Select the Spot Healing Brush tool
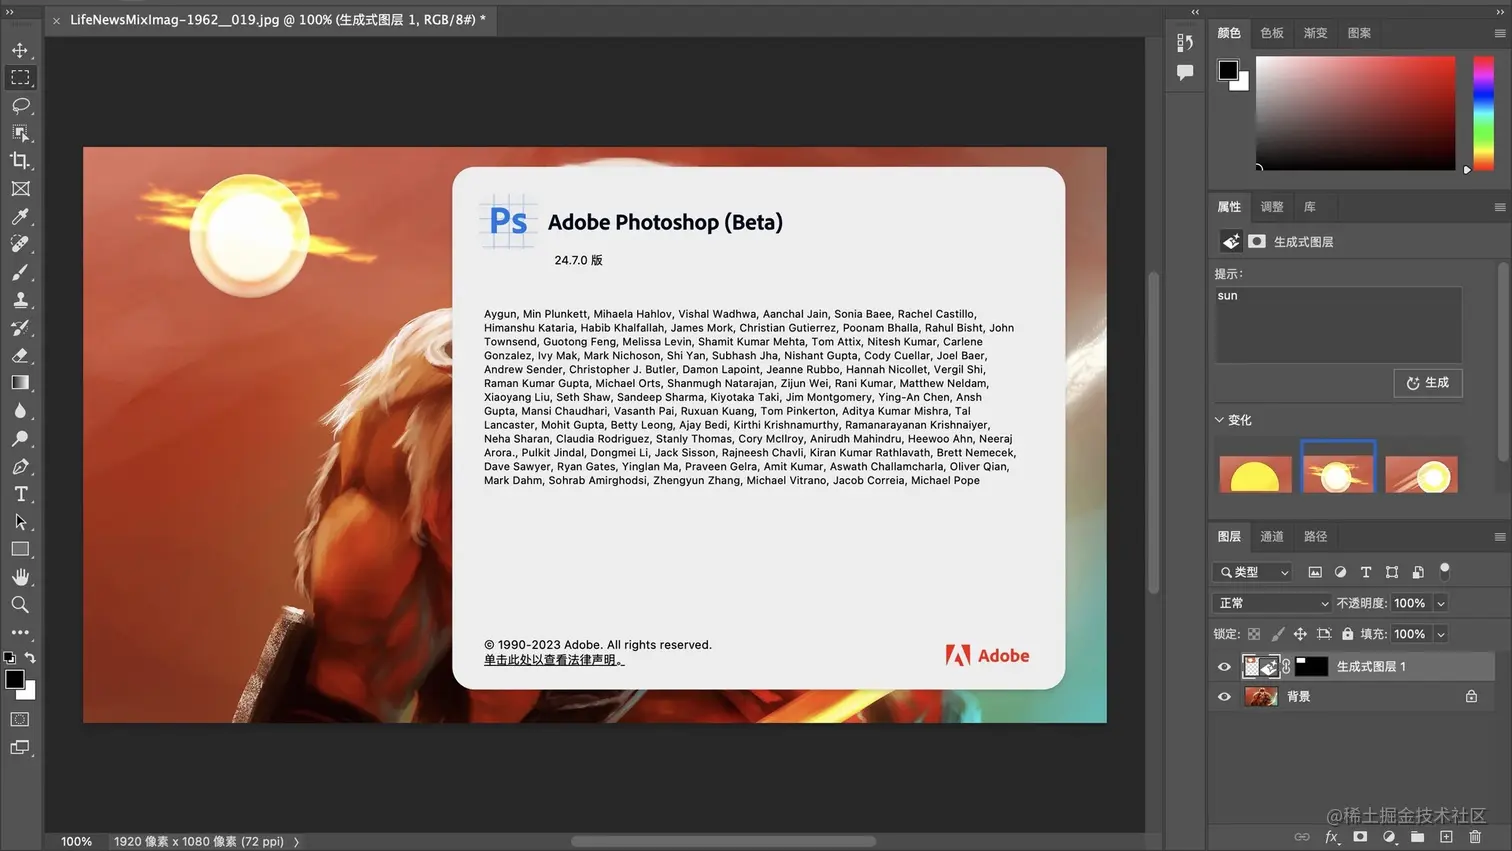The width and height of the screenshot is (1512, 851). point(20,244)
